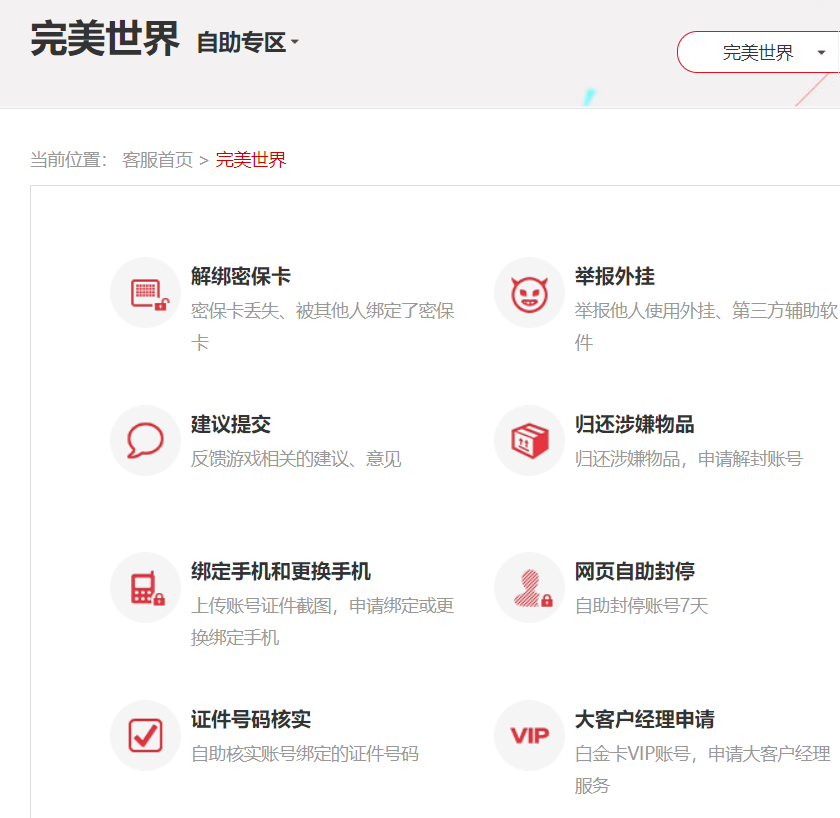The image size is (840, 818).
Task: Click the 解绑密保卡 card icon
Action: pos(145,292)
